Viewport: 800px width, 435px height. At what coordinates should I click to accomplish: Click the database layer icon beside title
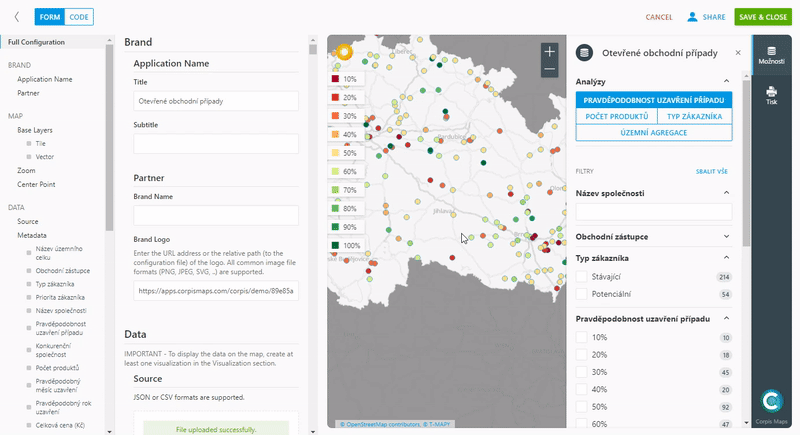[584, 53]
